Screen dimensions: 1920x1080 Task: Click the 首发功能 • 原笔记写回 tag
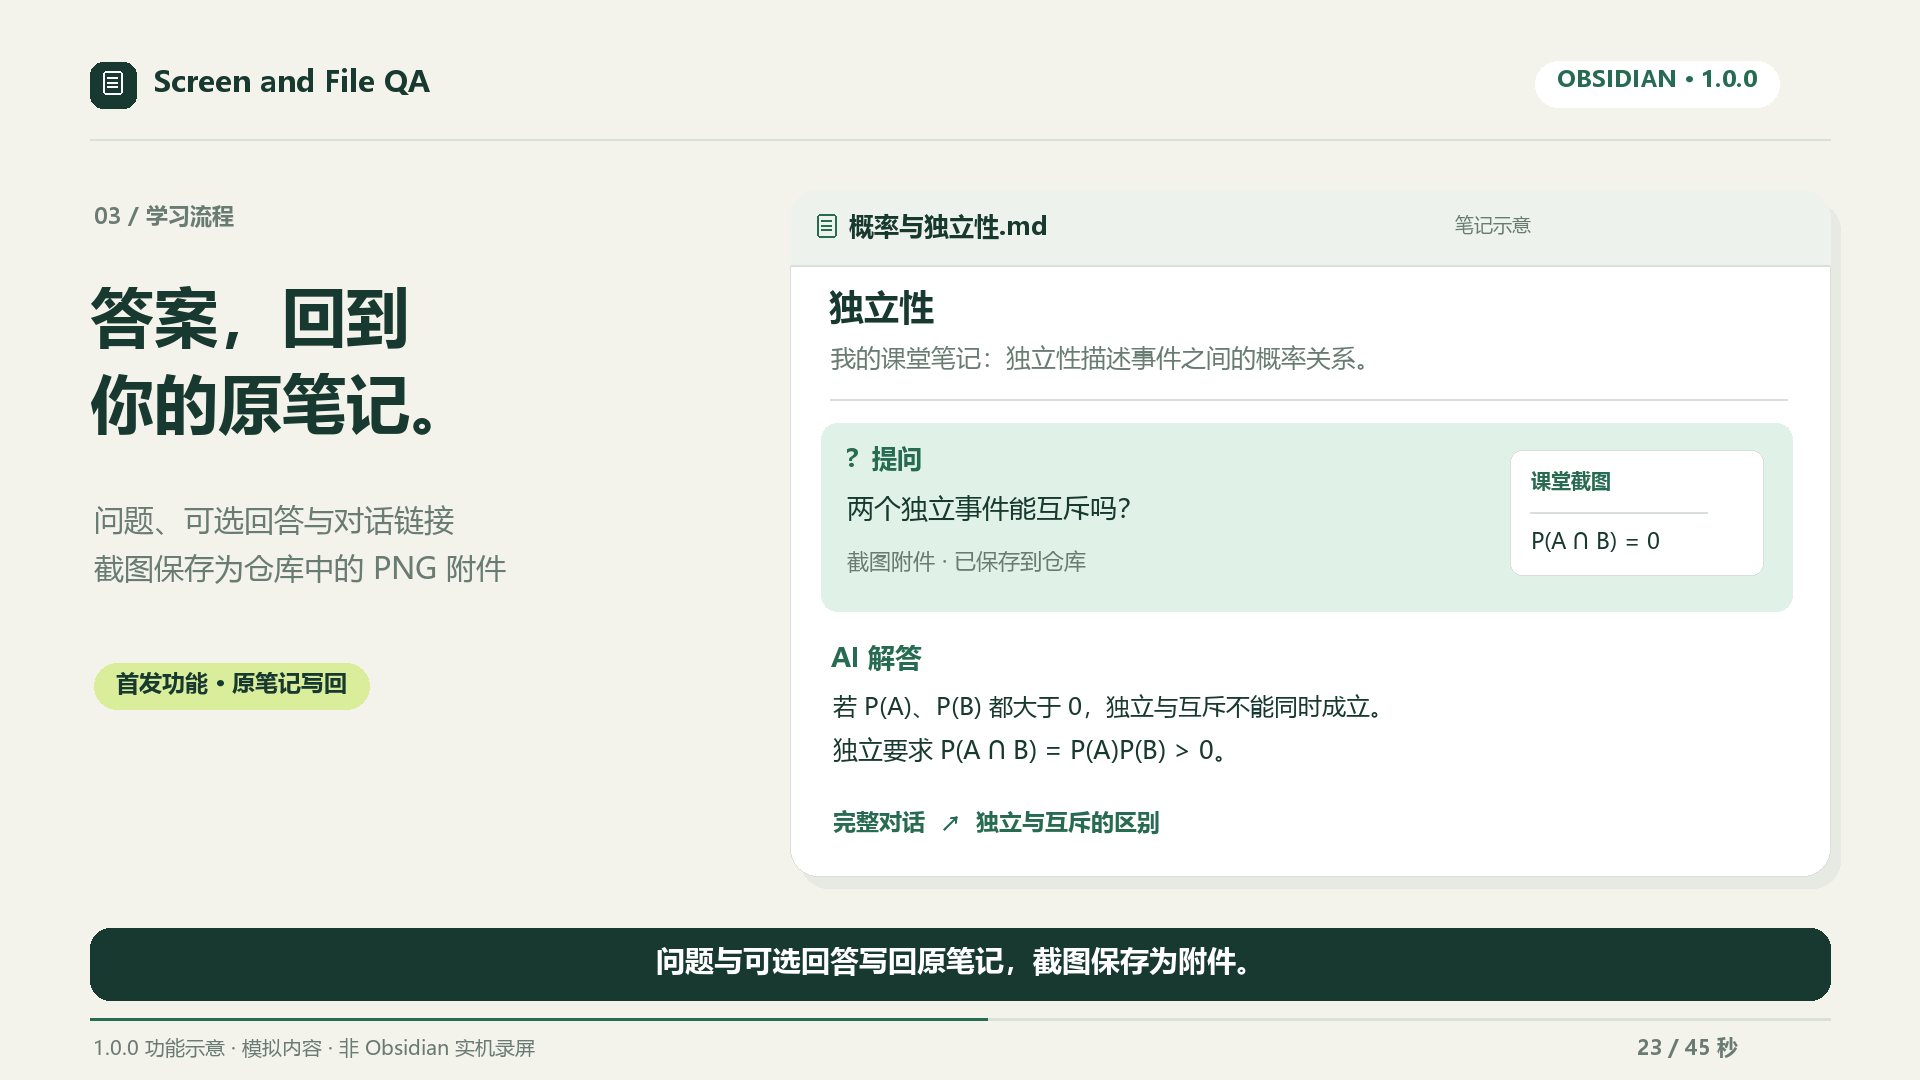pyautogui.click(x=232, y=685)
